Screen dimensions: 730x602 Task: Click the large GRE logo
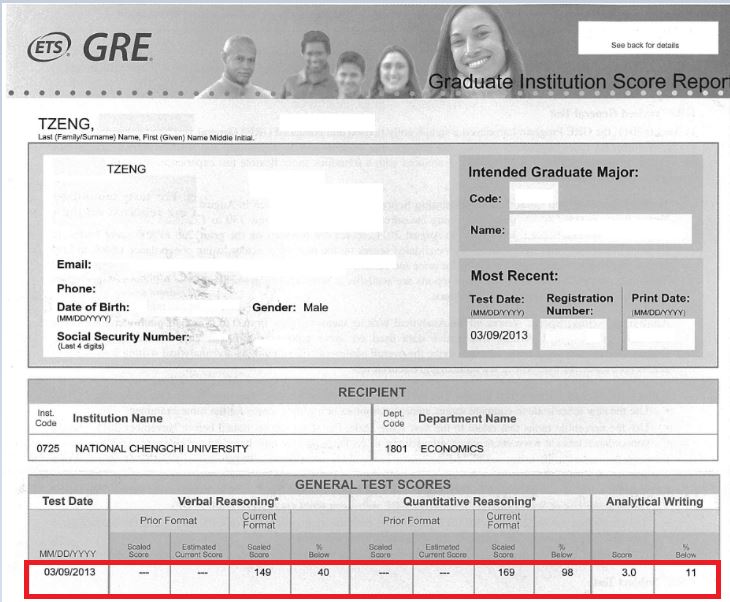pos(118,47)
